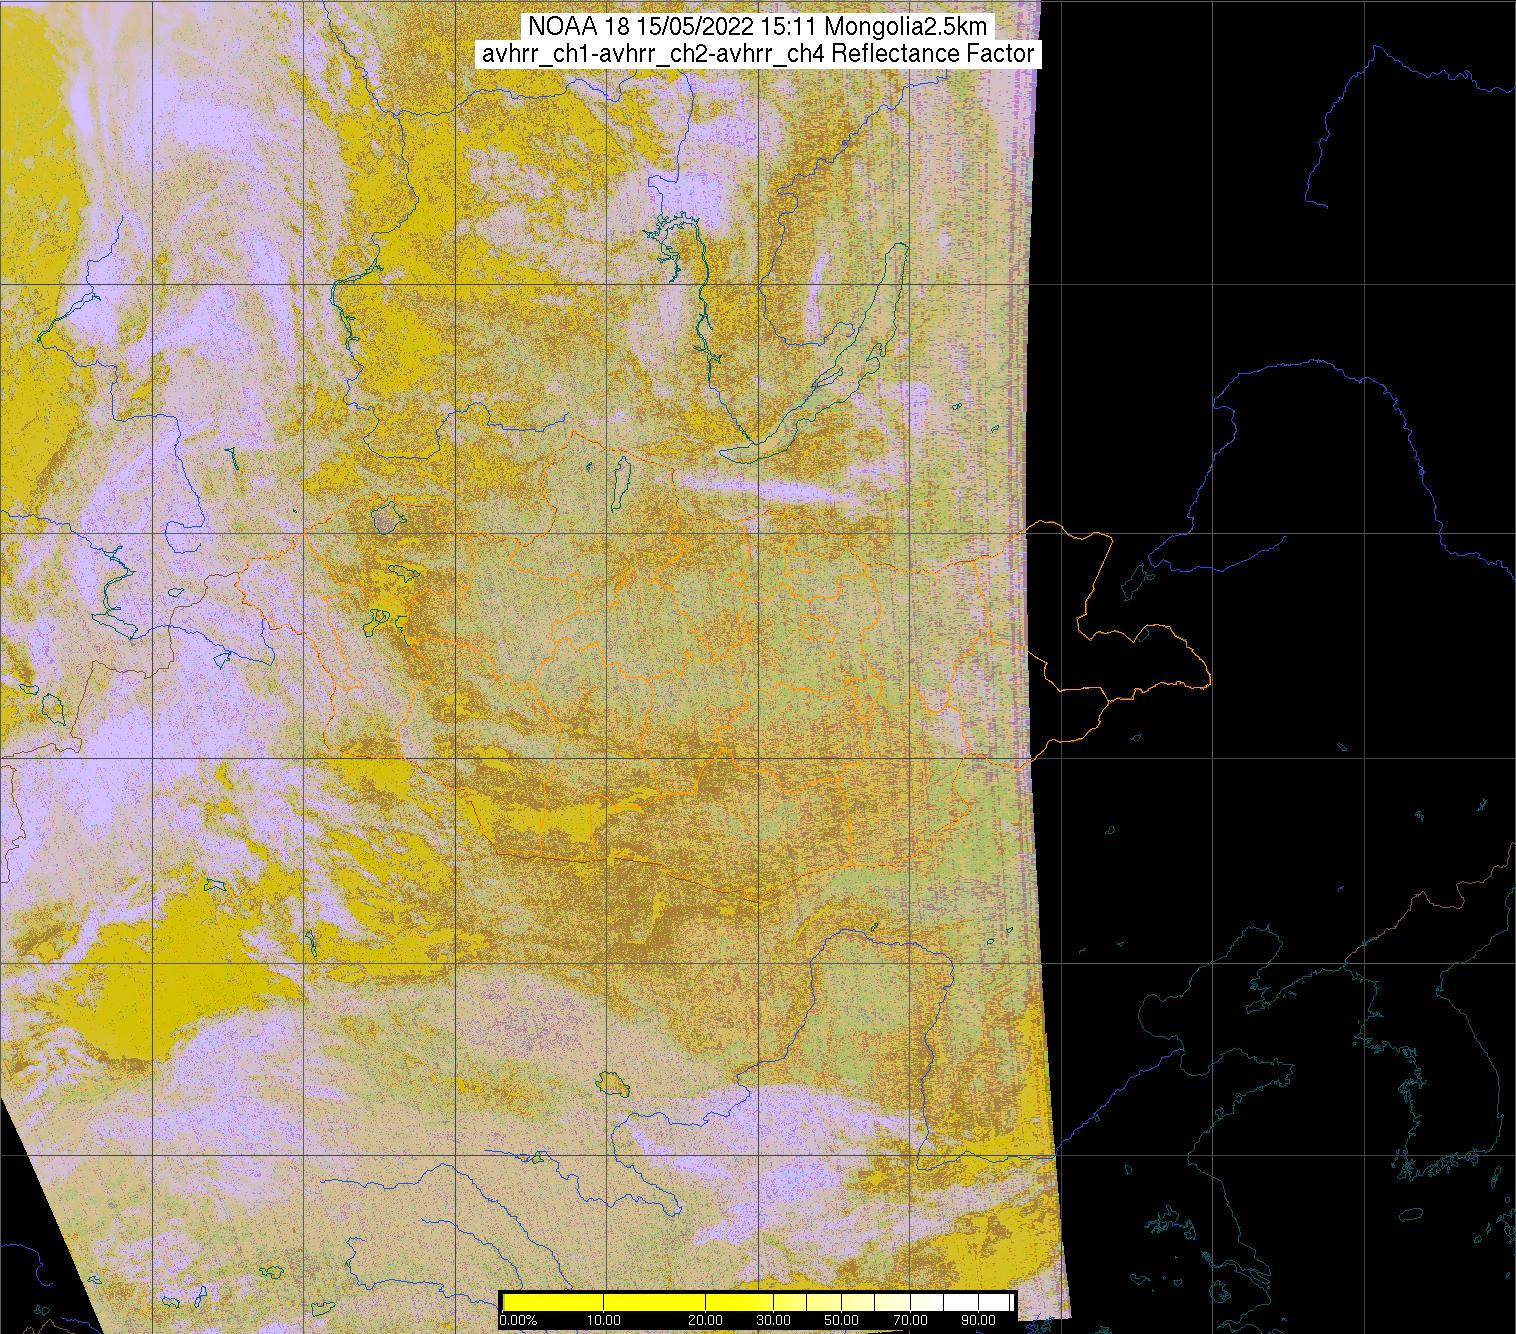Click the 10.00 tick on color bar
The width and height of the screenshot is (1516, 1334).
[x=605, y=1322]
